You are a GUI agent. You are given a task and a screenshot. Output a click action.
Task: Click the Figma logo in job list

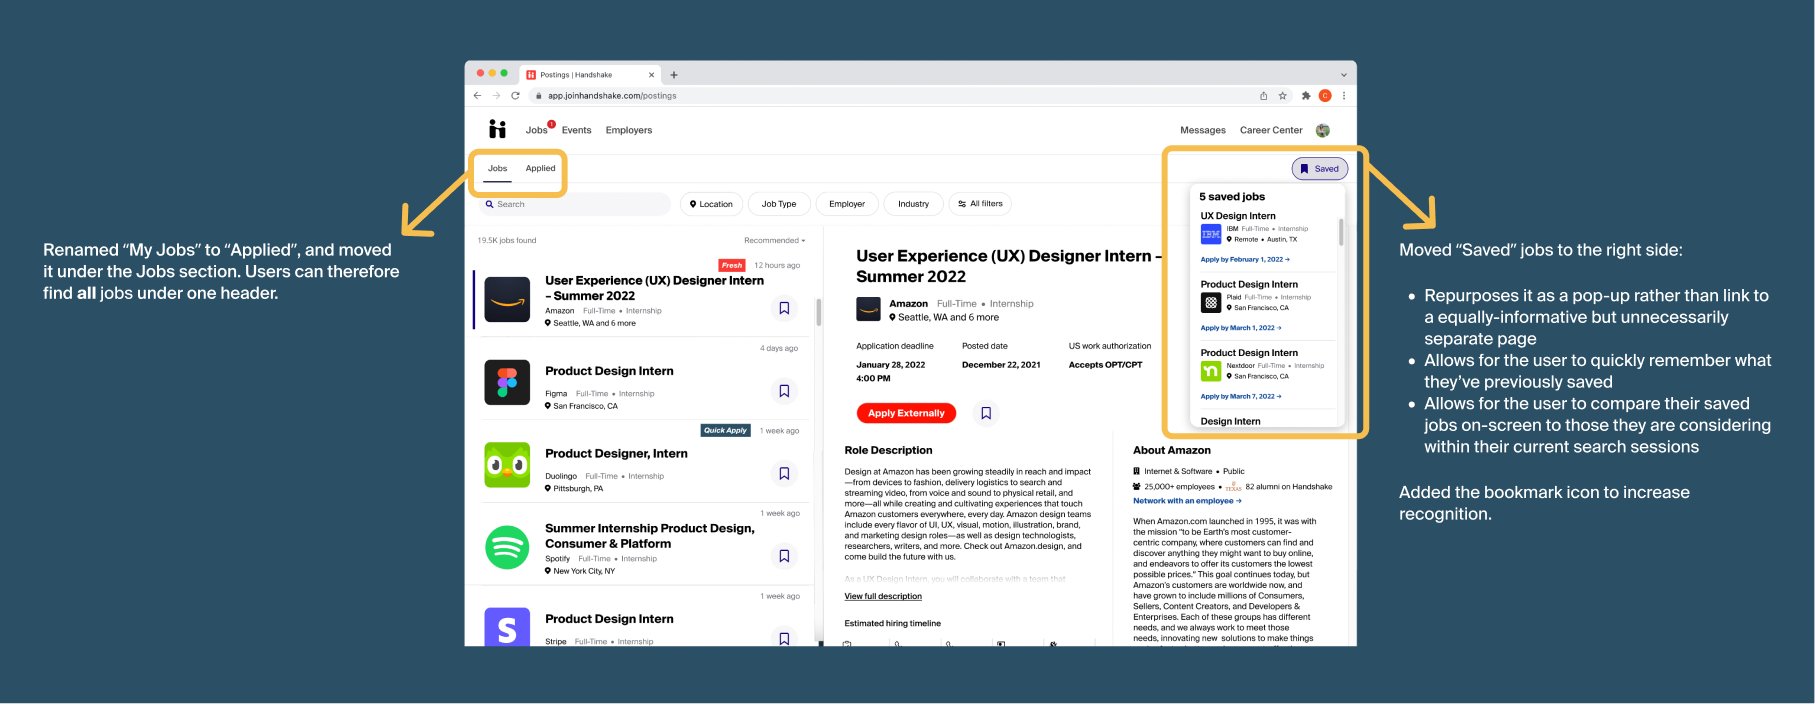[507, 383]
